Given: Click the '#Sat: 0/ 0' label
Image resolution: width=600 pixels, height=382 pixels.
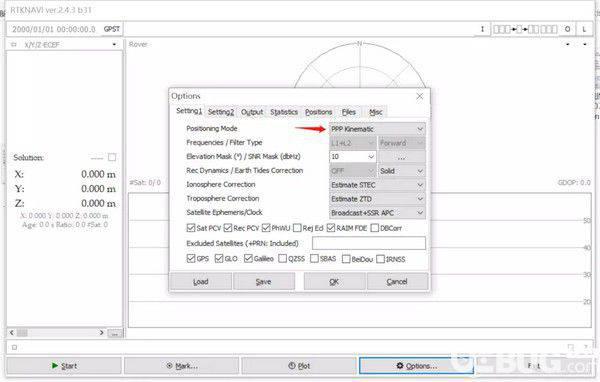Looking at the screenshot, I should [145, 183].
